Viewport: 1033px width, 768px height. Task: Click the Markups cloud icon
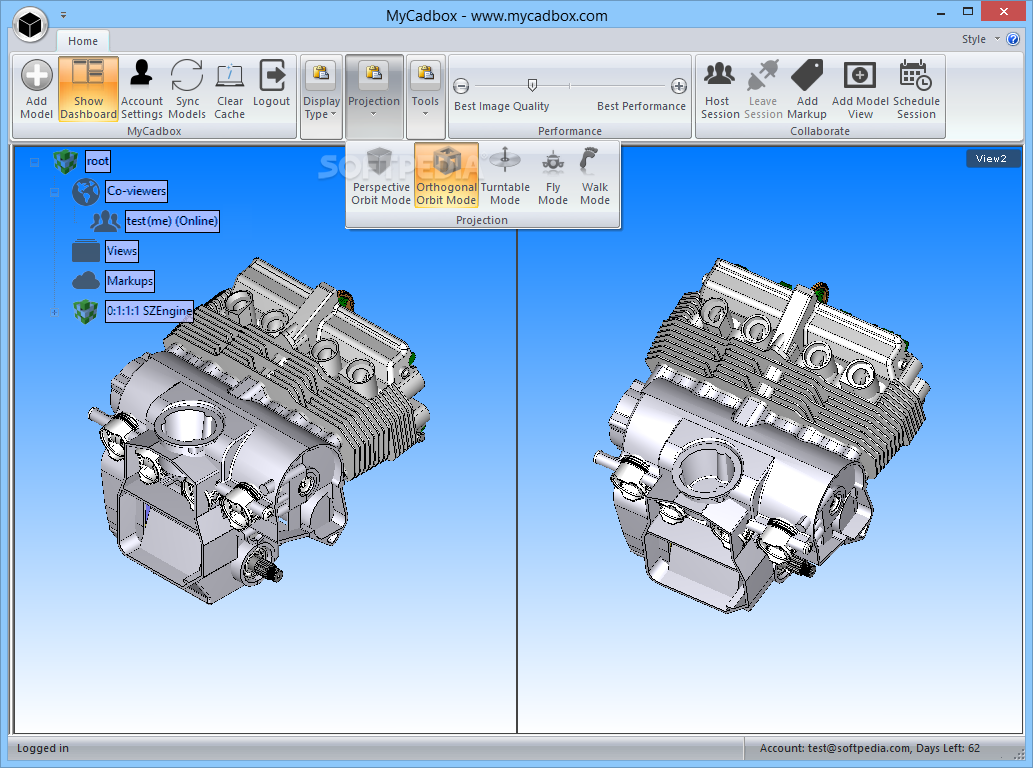click(86, 281)
